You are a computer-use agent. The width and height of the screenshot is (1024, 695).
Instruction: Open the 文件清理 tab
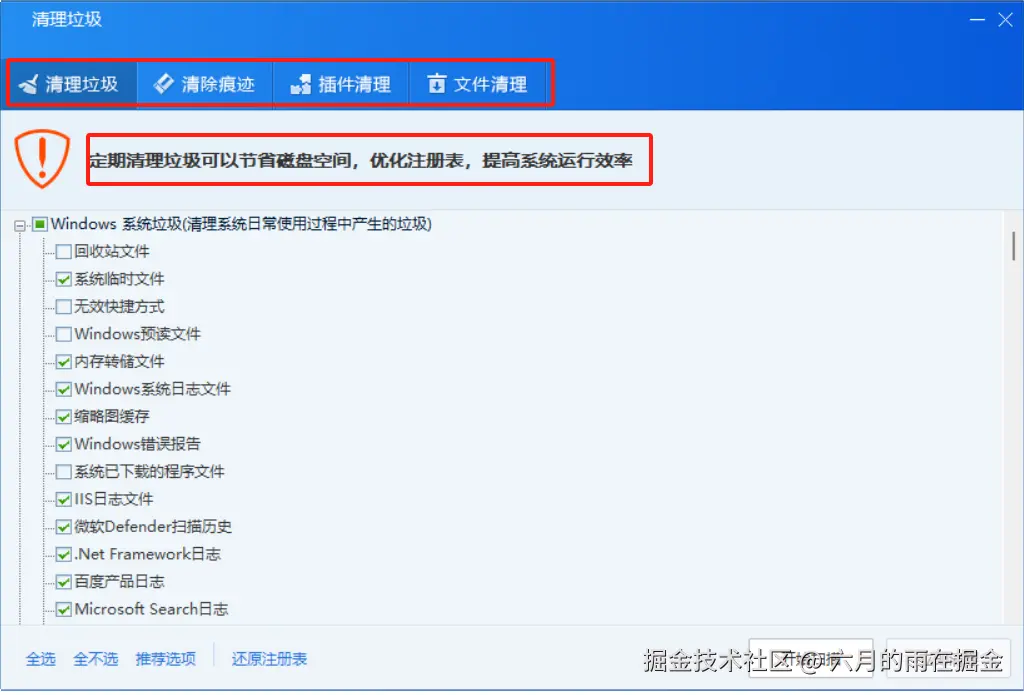pyautogui.click(x=477, y=84)
